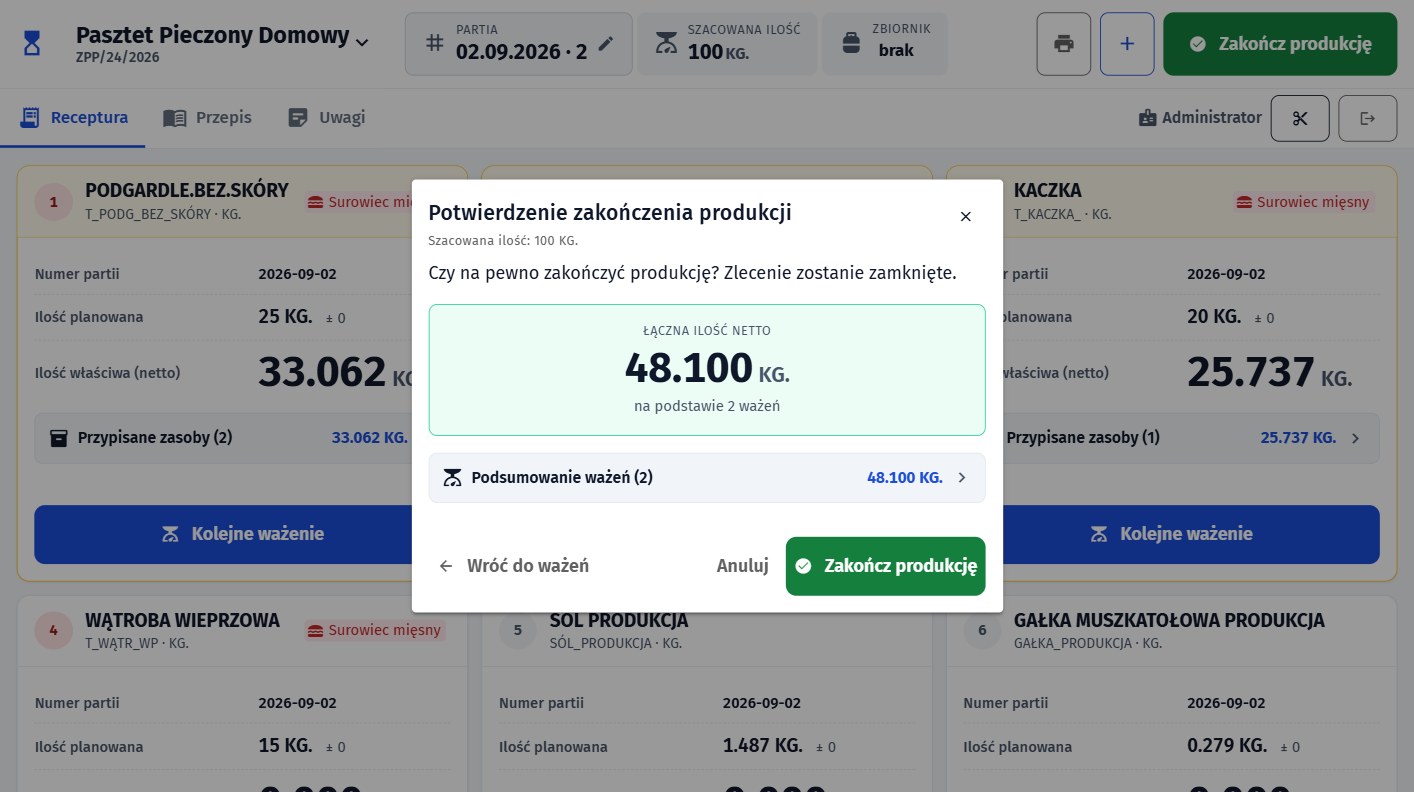Click the 48.100 KG. total net value
1414x792 pixels.
[x=707, y=368]
